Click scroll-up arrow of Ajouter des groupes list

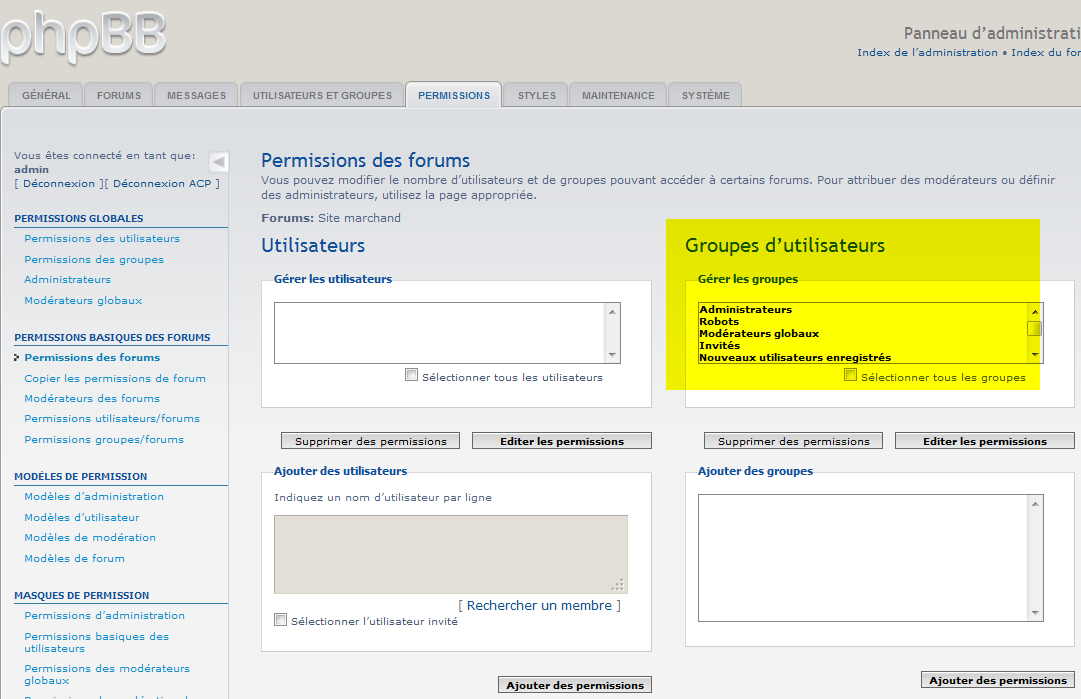1035,504
